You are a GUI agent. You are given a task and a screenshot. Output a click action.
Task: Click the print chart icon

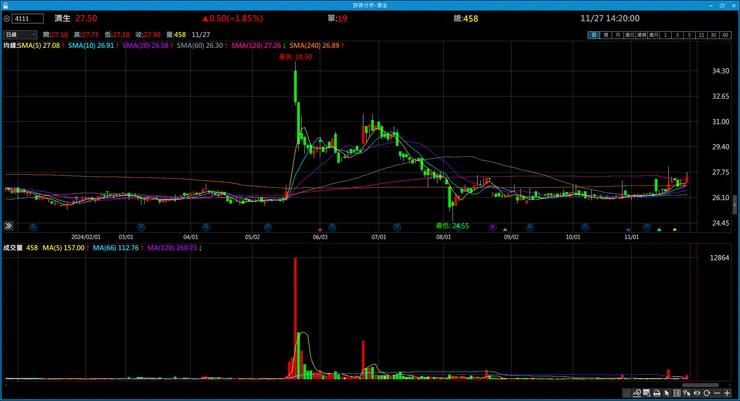[657, 393]
